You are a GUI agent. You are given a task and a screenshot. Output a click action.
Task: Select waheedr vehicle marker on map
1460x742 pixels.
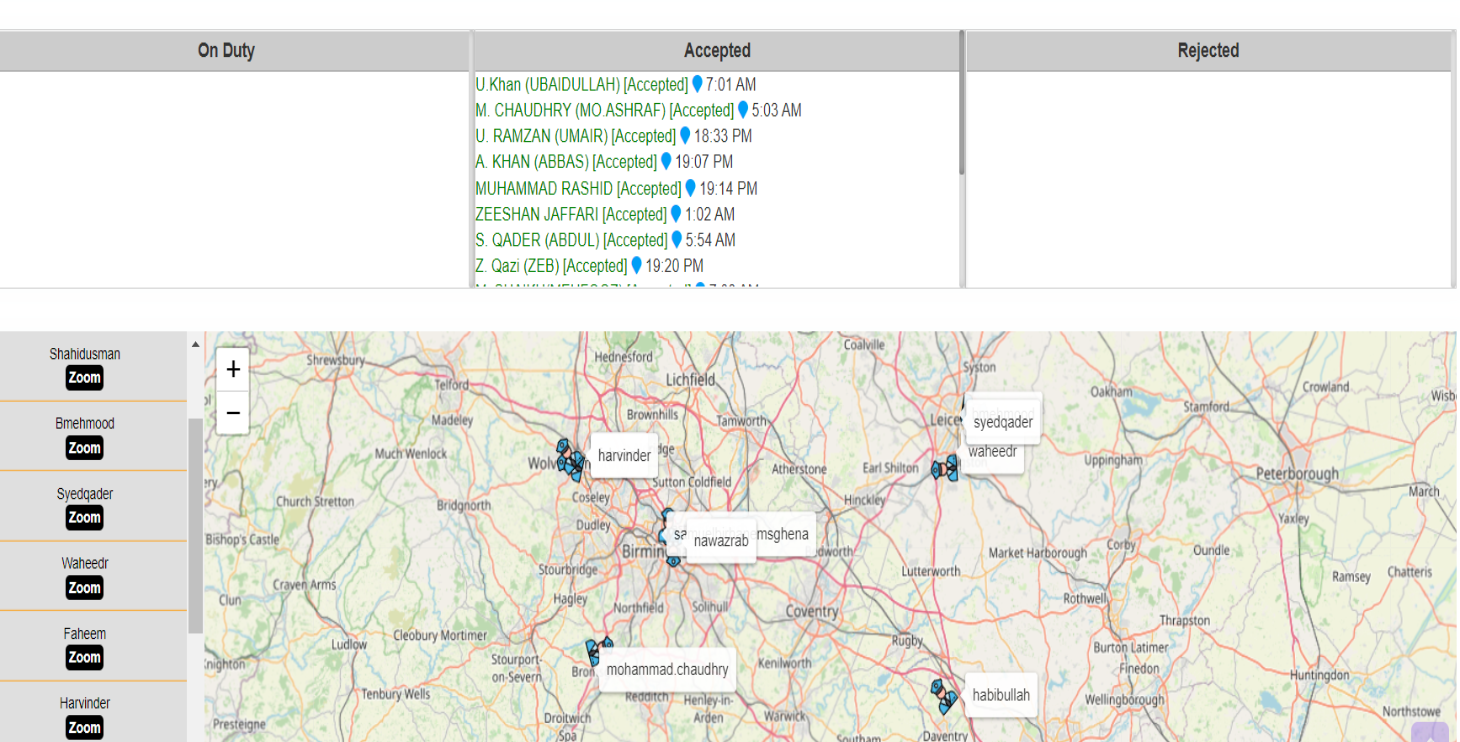[x=945, y=468]
